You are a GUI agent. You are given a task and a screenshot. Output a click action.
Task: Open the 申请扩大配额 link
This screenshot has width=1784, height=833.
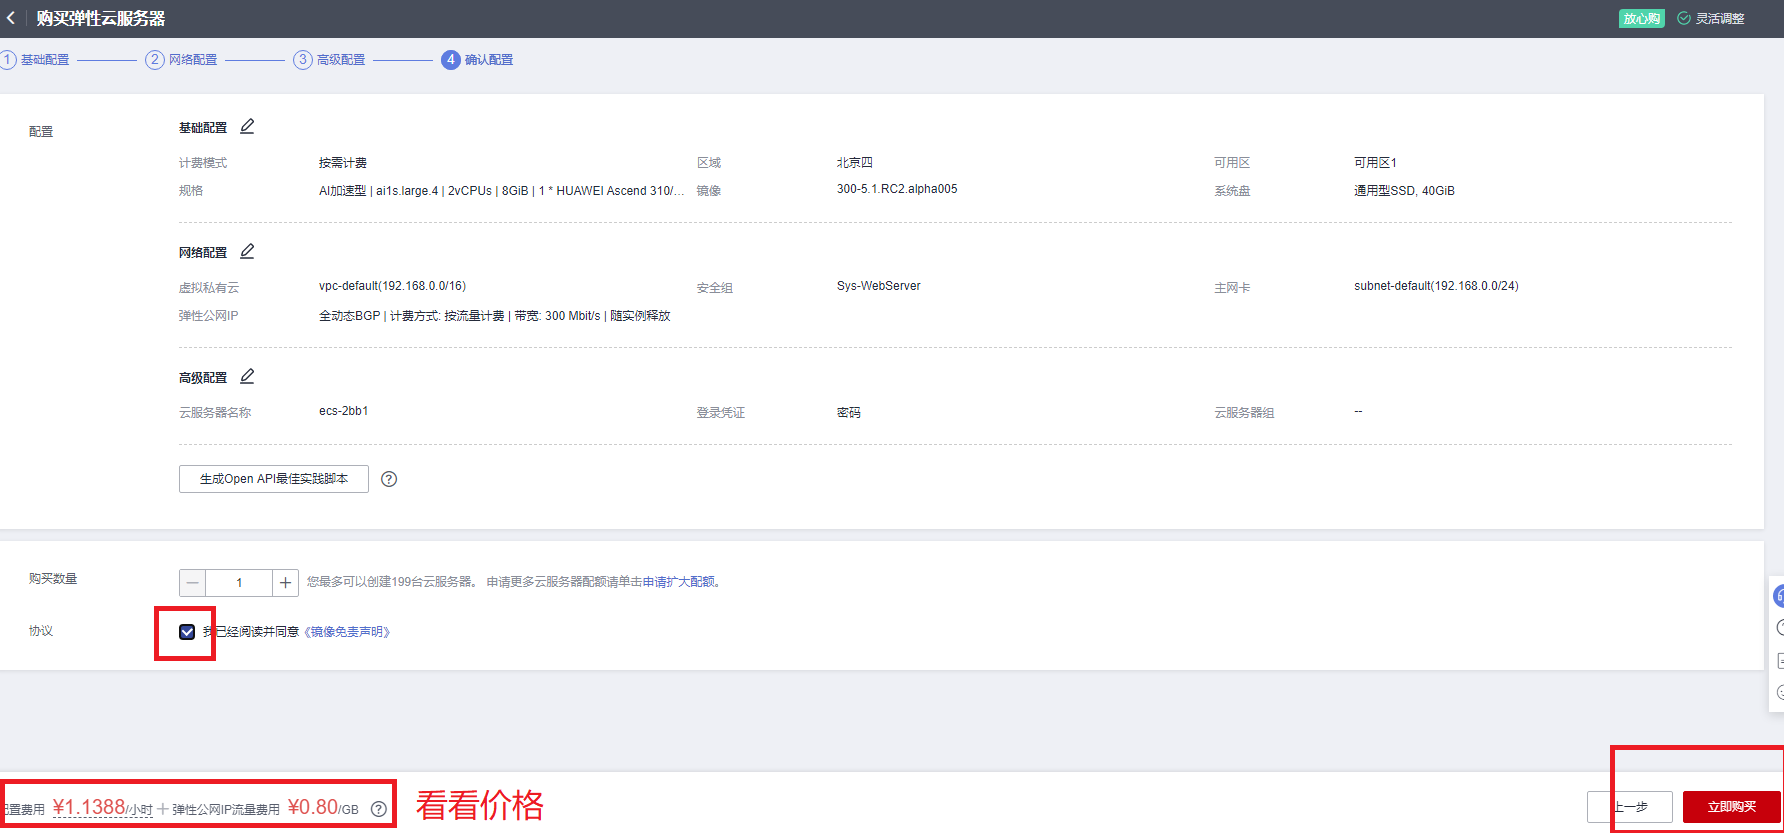pyautogui.click(x=679, y=582)
